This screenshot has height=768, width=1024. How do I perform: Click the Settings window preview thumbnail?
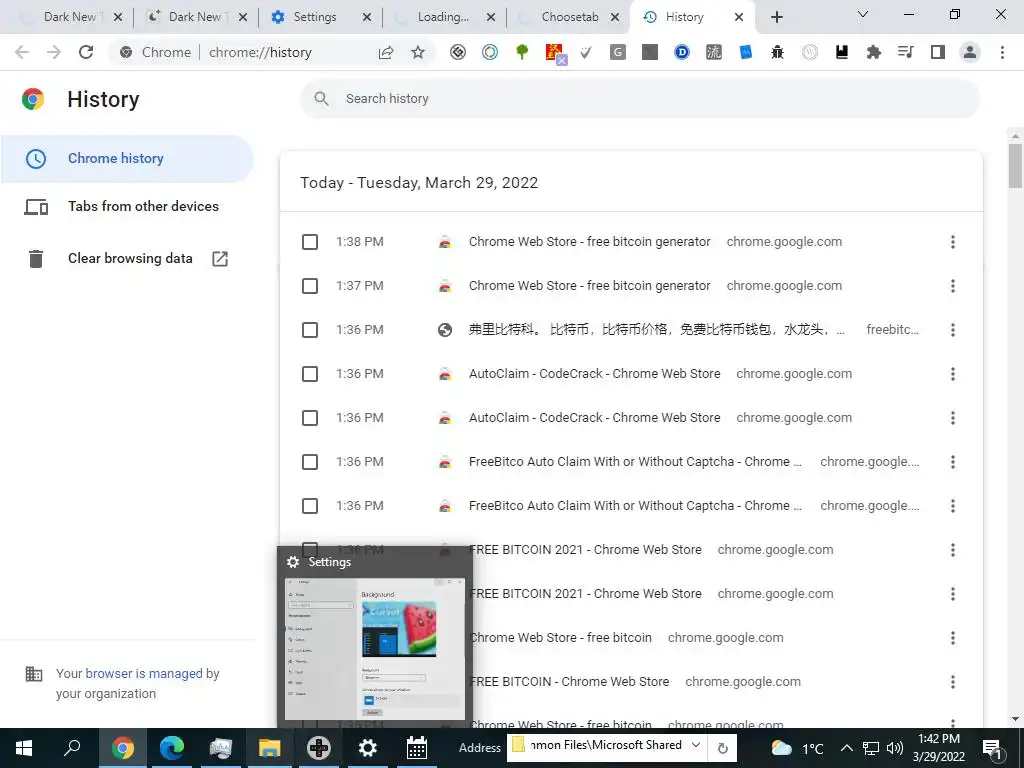click(x=375, y=648)
